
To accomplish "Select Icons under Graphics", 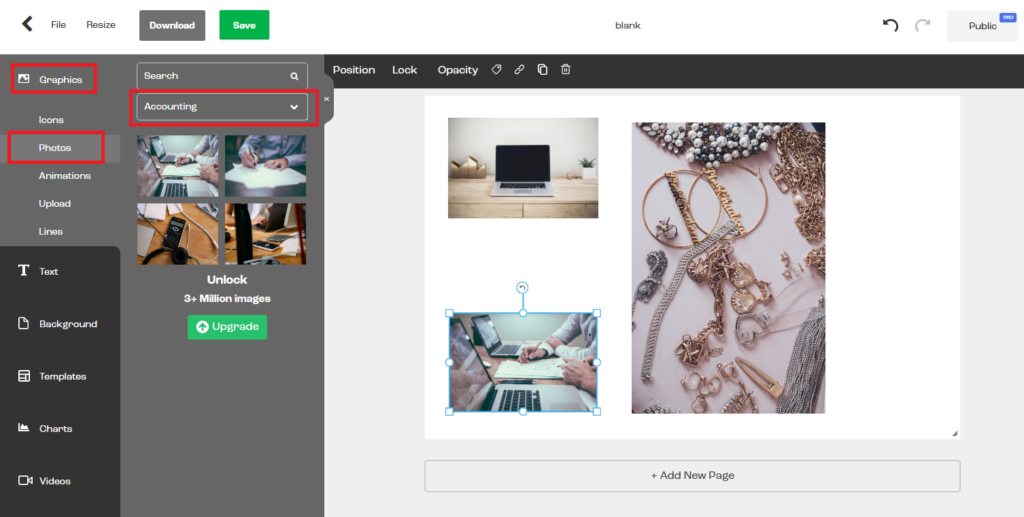I will pos(51,120).
